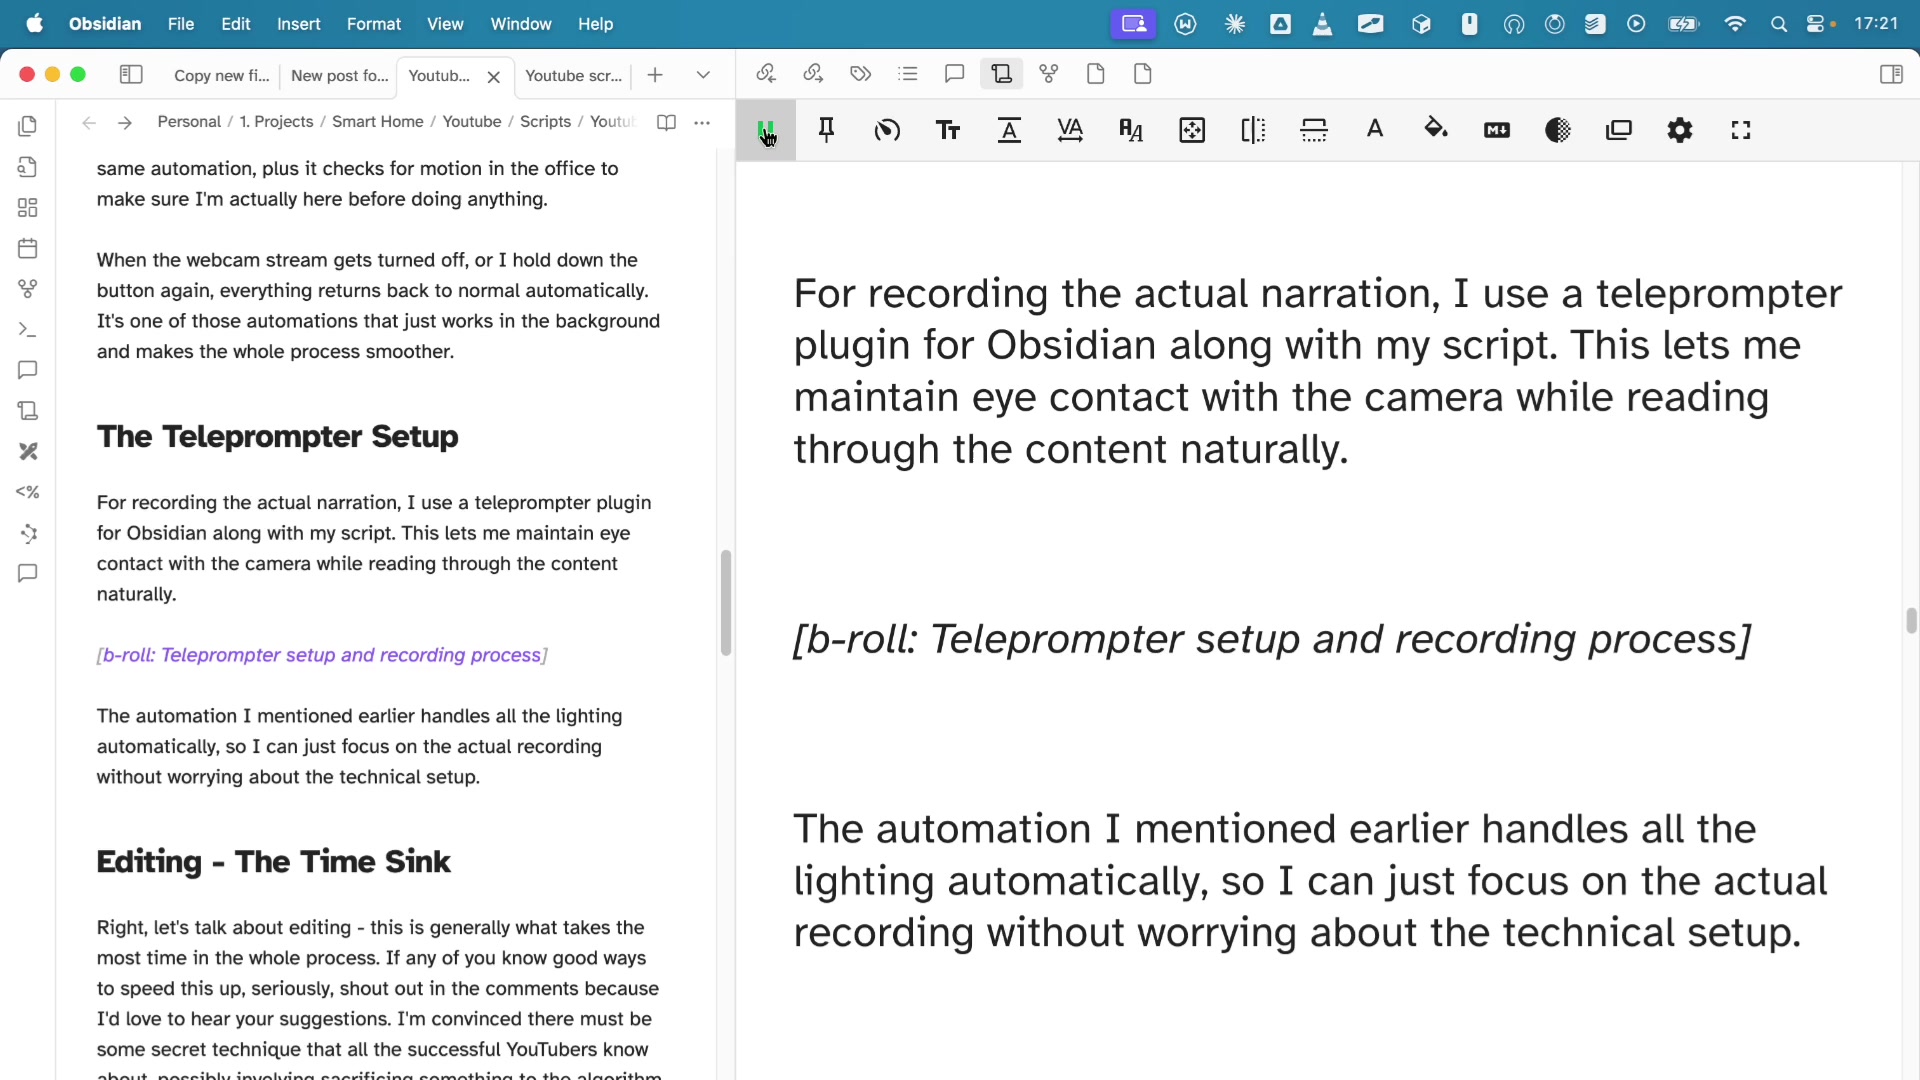Pin the teleprompter panel
Screen dimensions: 1920x1080
point(826,130)
